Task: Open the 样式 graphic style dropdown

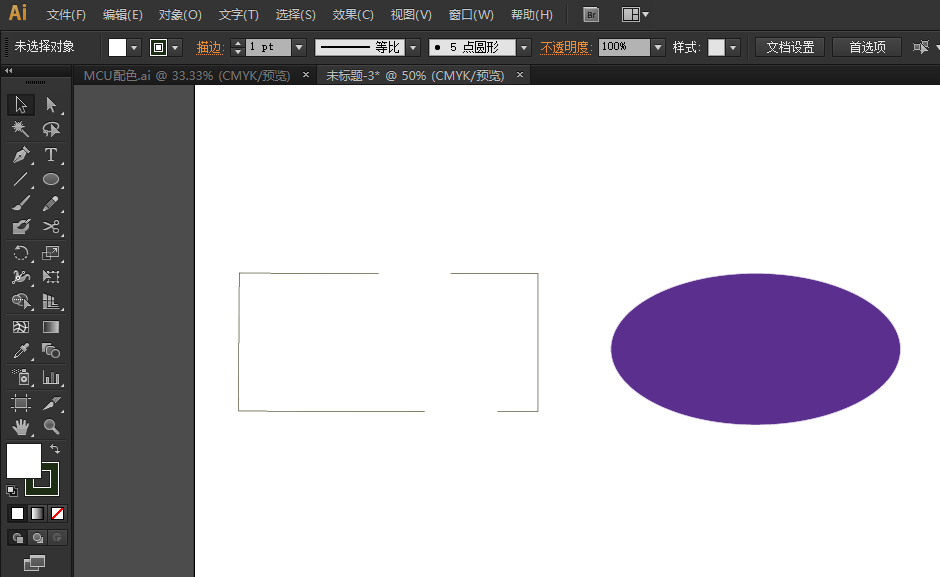Action: [733, 47]
